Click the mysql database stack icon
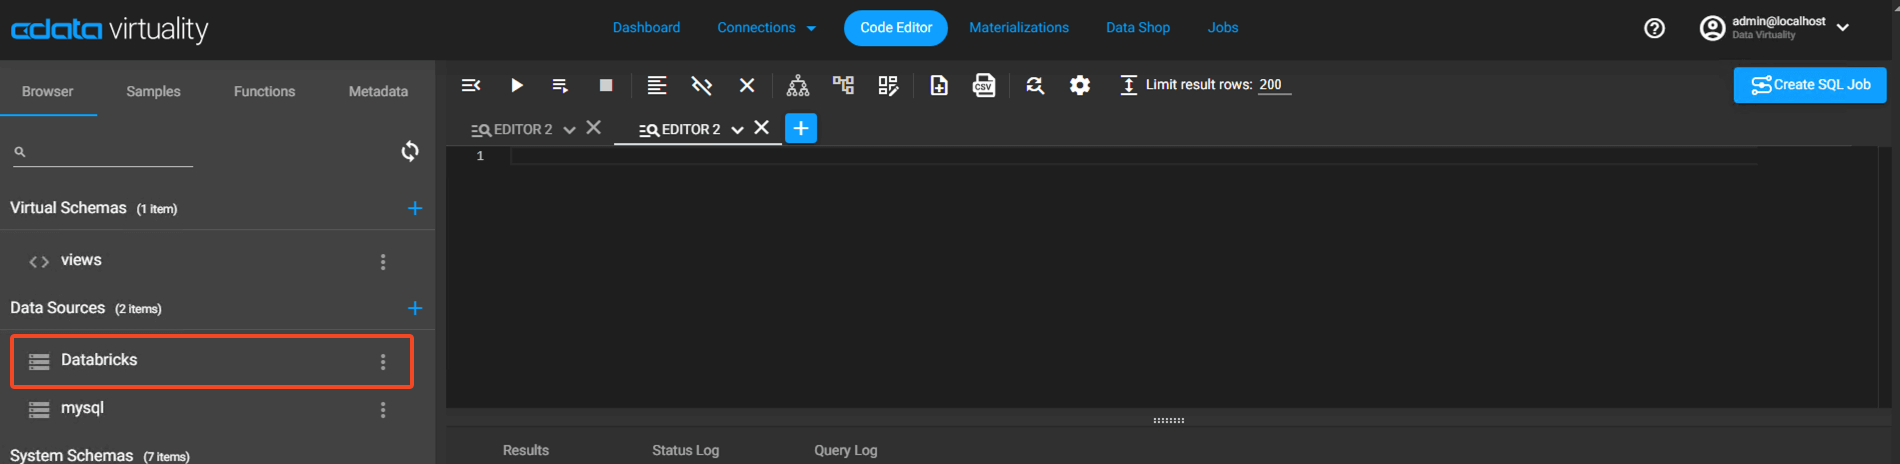1900x464 pixels. (39, 410)
